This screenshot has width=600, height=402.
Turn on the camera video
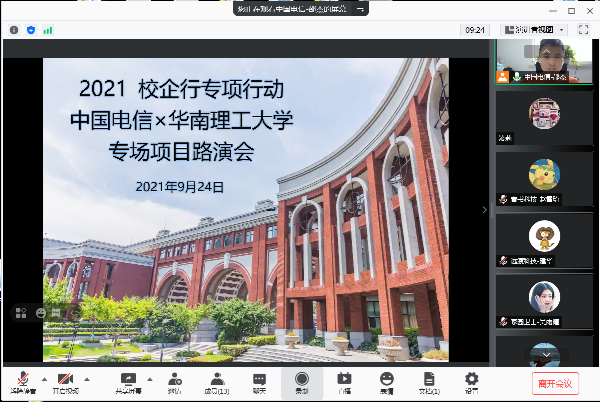point(66,380)
